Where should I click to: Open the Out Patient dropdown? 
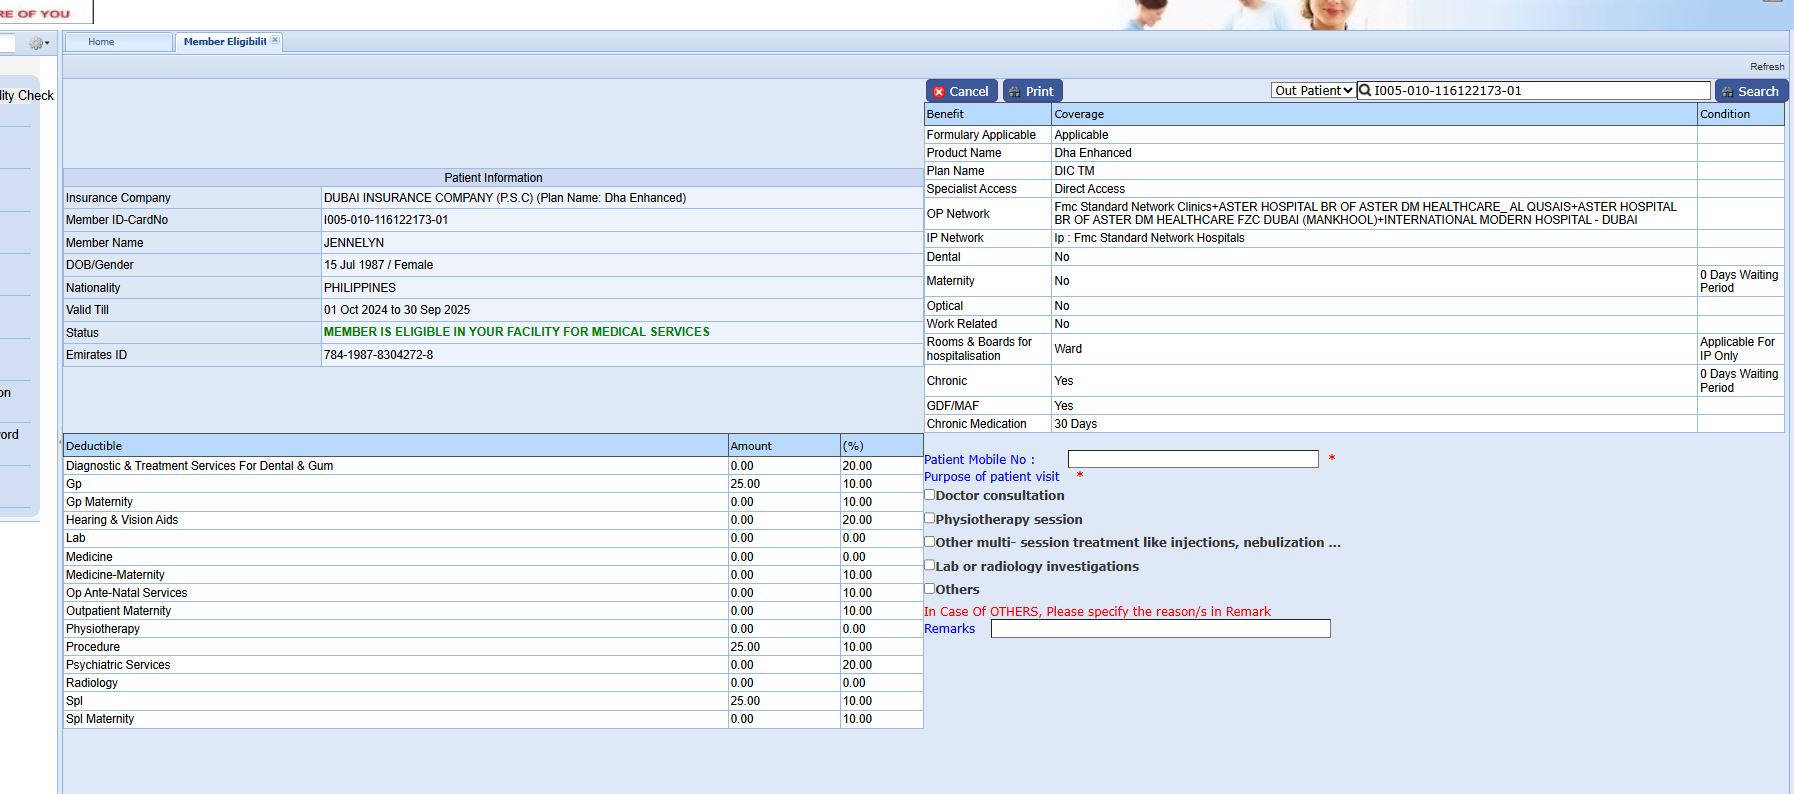point(1313,91)
